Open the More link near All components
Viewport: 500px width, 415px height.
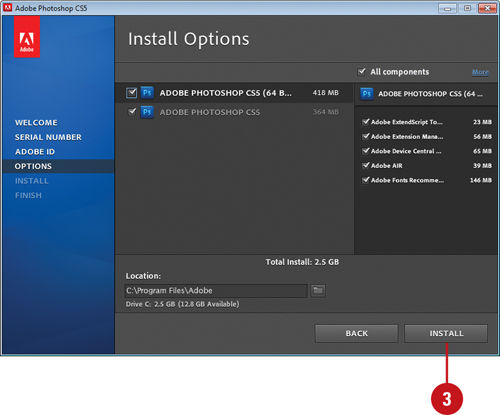tap(480, 72)
